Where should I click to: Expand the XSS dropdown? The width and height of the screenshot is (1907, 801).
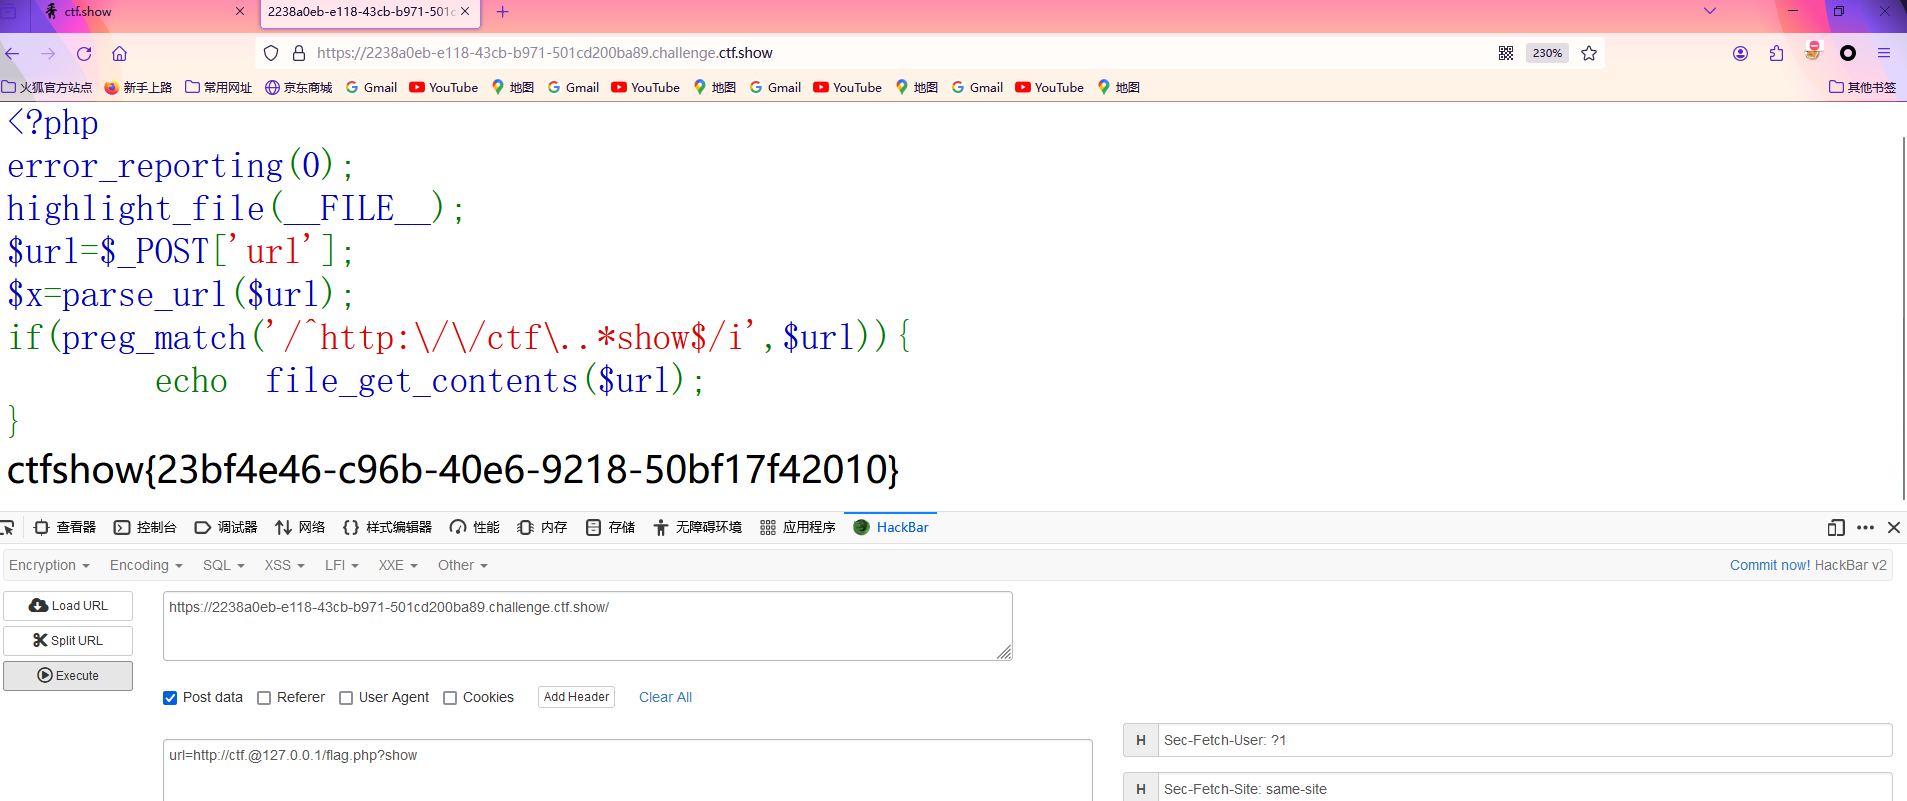[285, 565]
